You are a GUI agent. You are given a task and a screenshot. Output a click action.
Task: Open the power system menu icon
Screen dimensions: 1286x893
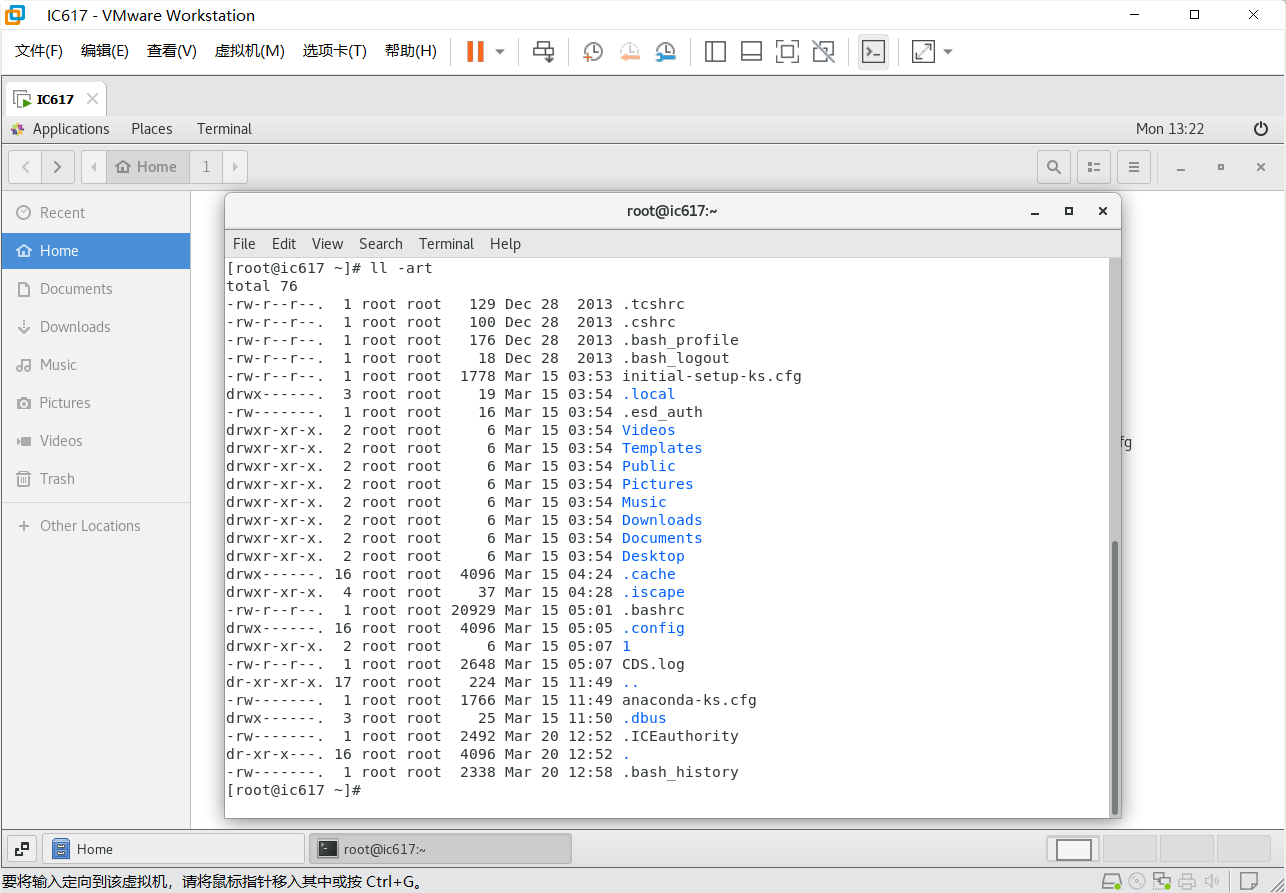pyautogui.click(x=1261, y=129)
